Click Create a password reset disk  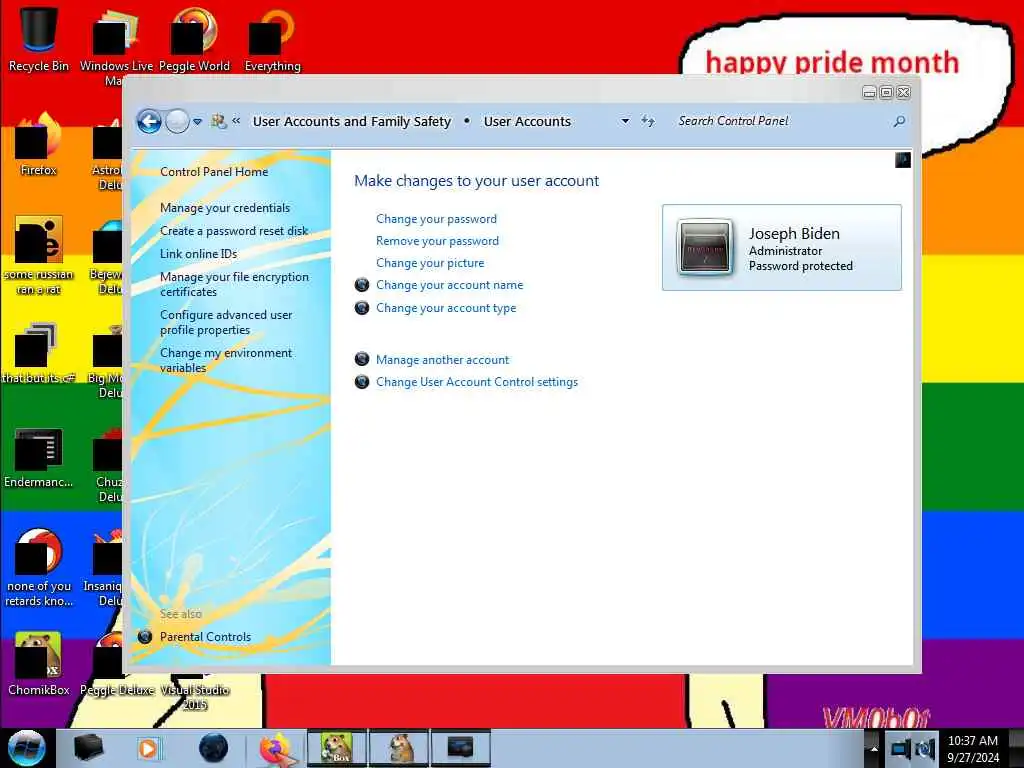tap(234, 231)
